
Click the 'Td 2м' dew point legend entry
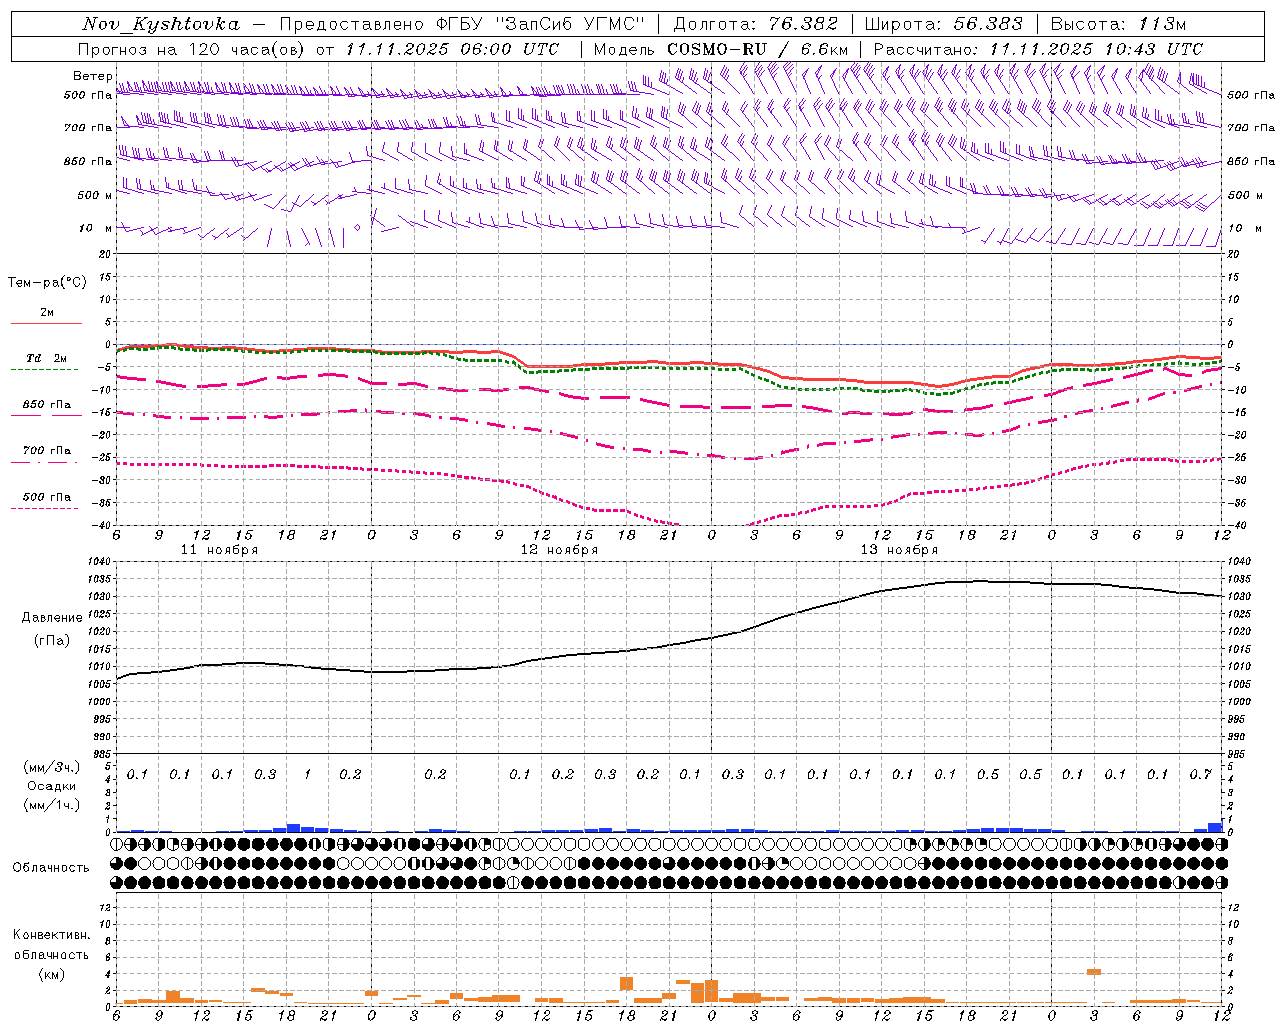click(x=47, y=358)
